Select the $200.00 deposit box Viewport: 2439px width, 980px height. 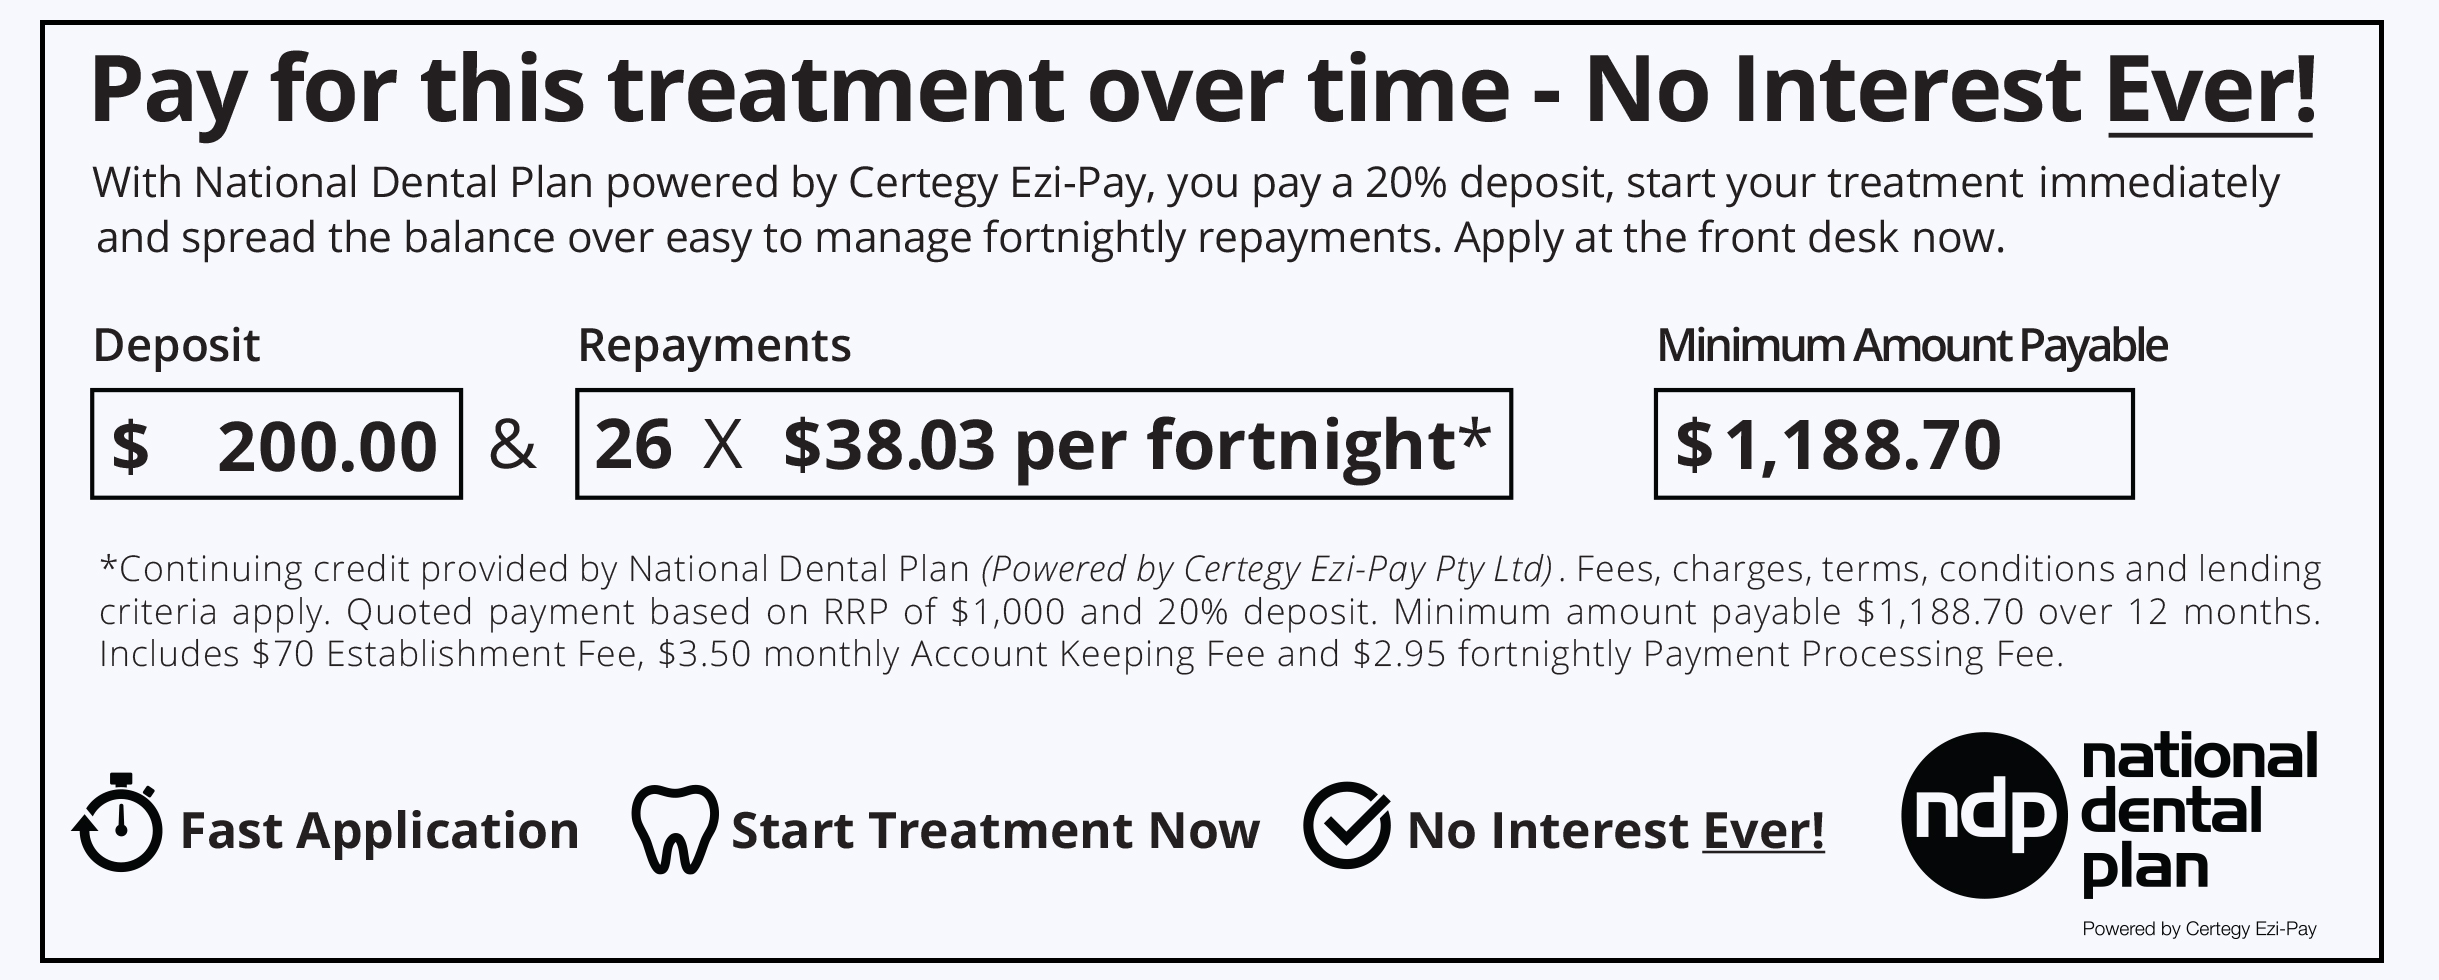[x=276, y=444]
